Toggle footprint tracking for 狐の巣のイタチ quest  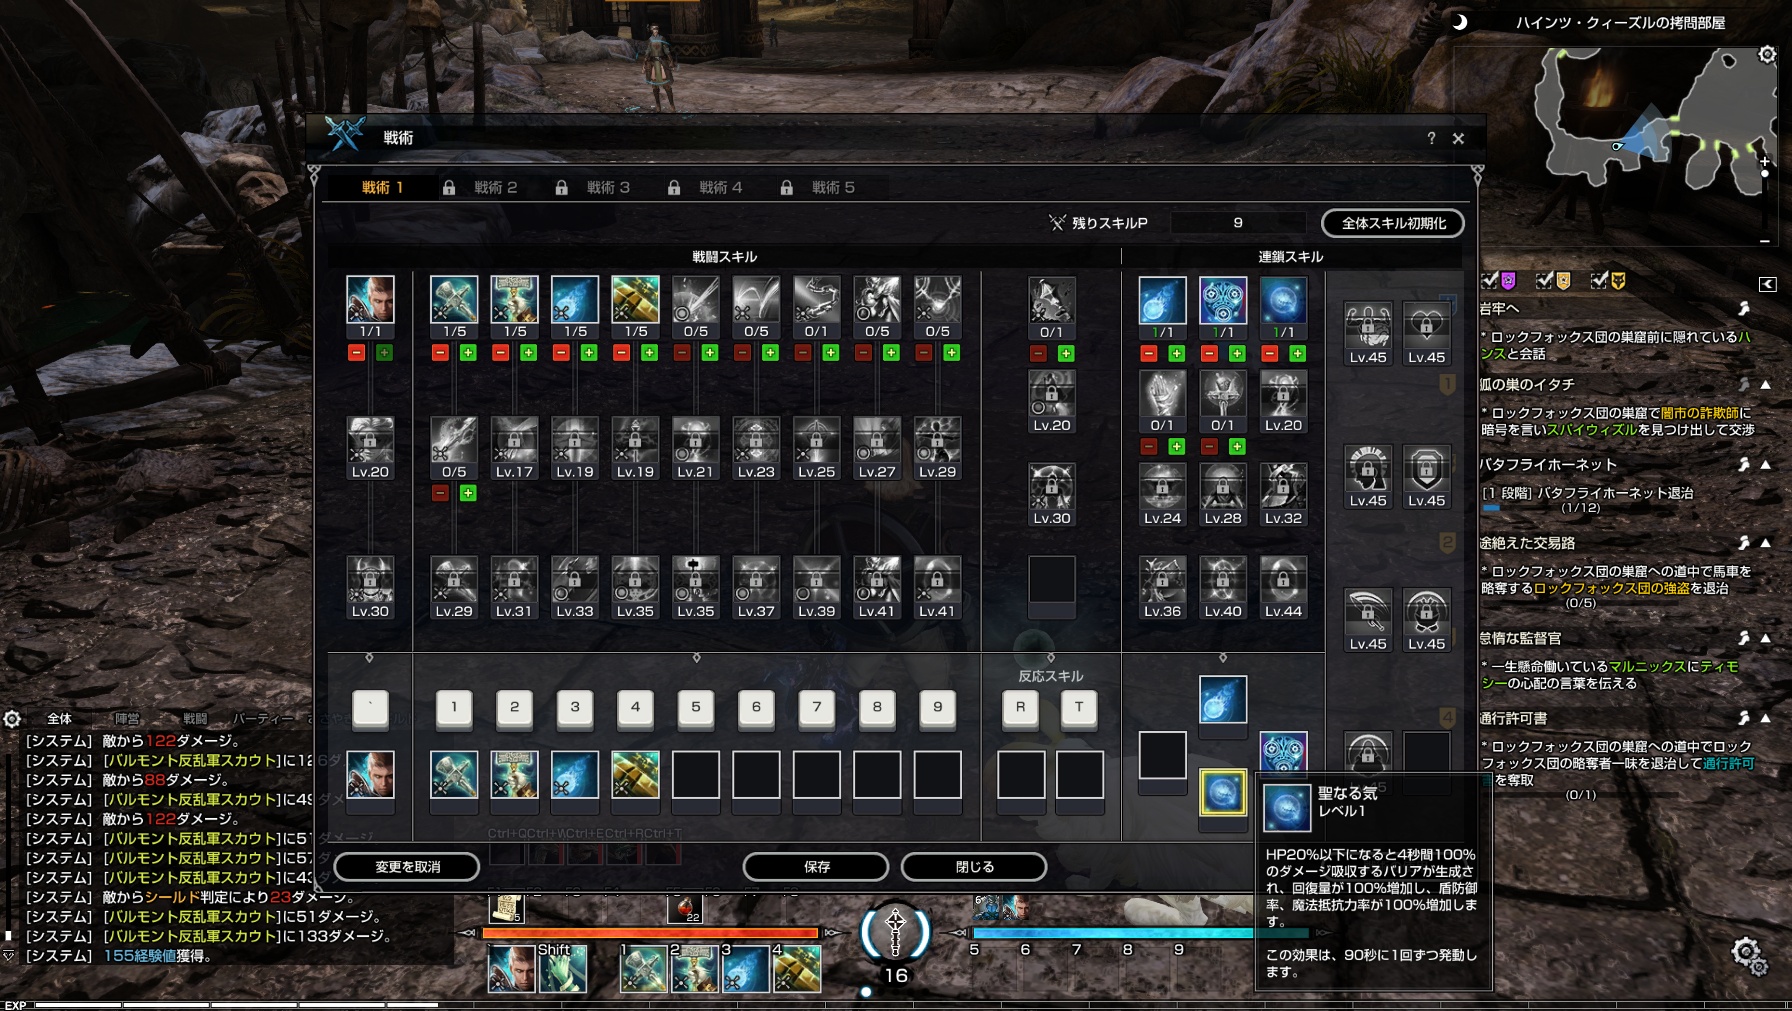[x=1744, y=384]
